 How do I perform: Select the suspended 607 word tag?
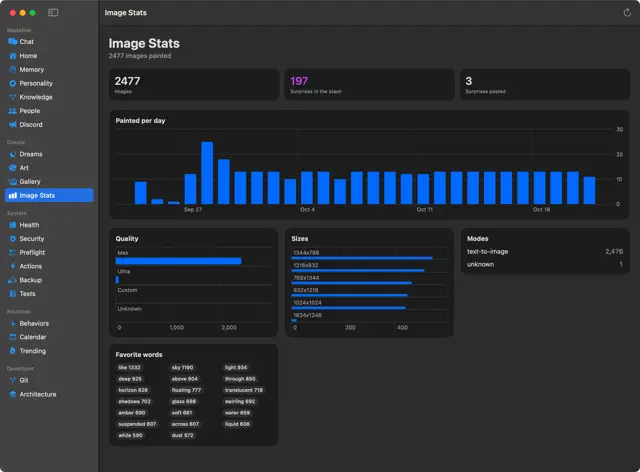tap(137, 424)
